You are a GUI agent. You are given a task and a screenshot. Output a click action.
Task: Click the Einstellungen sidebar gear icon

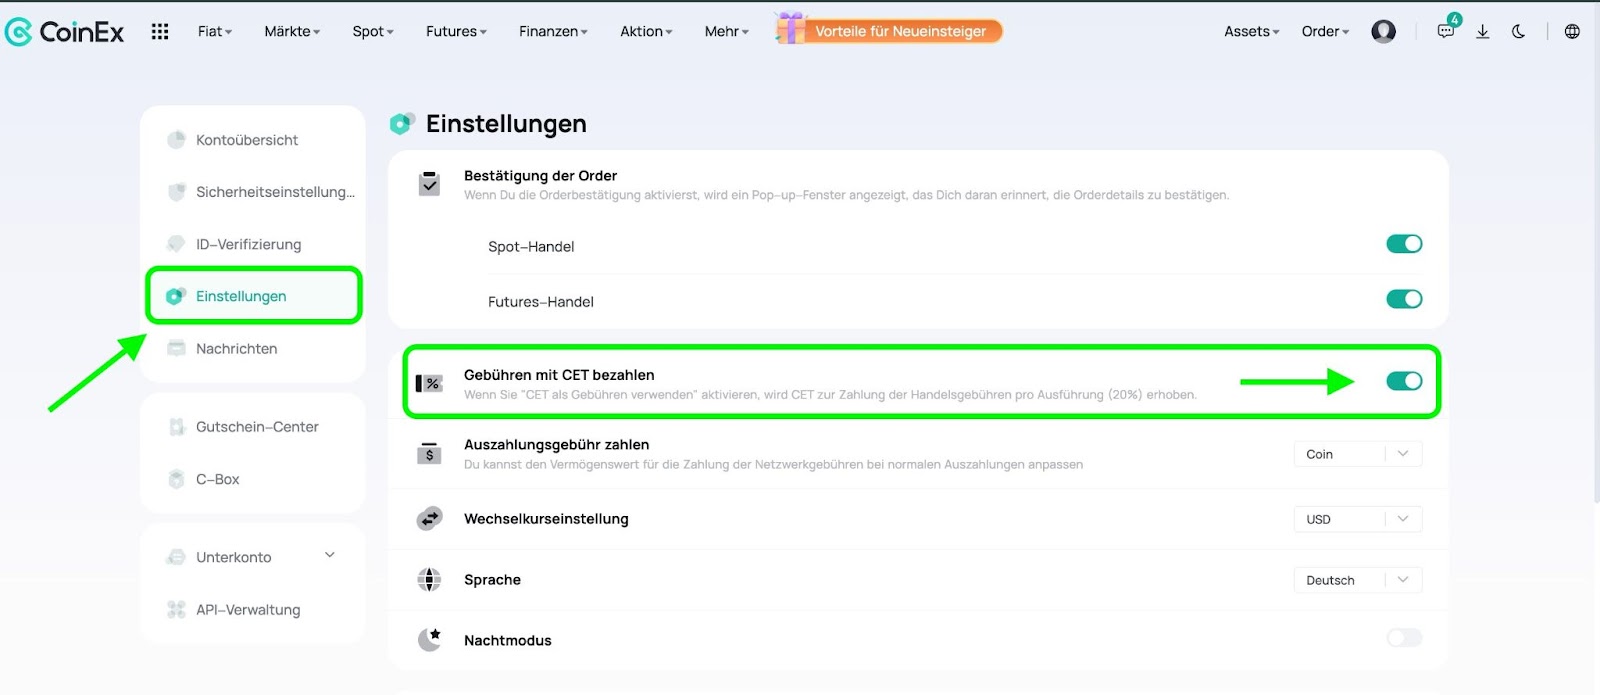click(x=176, y=295)
